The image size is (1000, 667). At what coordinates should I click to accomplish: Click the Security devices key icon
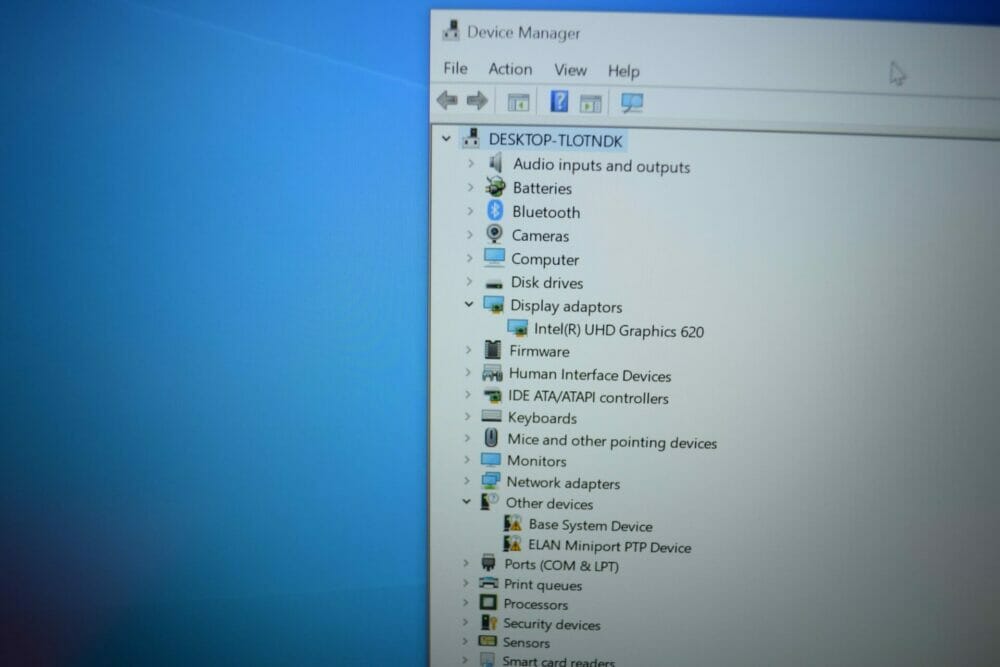[x=489, y=622]
